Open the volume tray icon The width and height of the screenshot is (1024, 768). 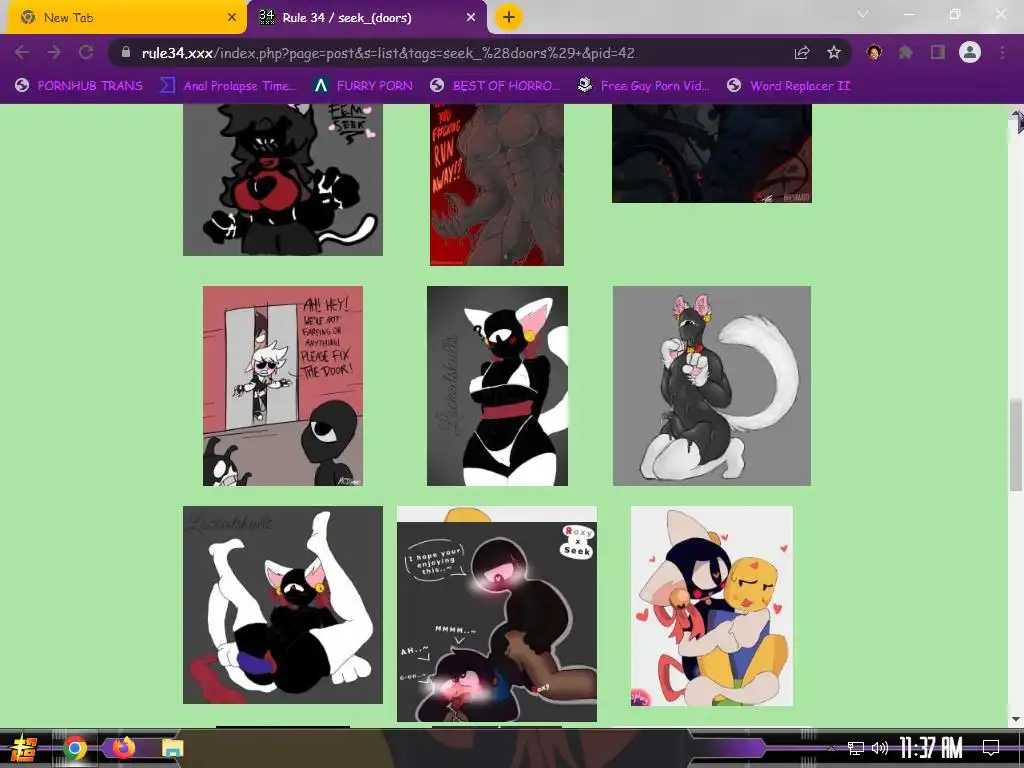coord(880,748)
